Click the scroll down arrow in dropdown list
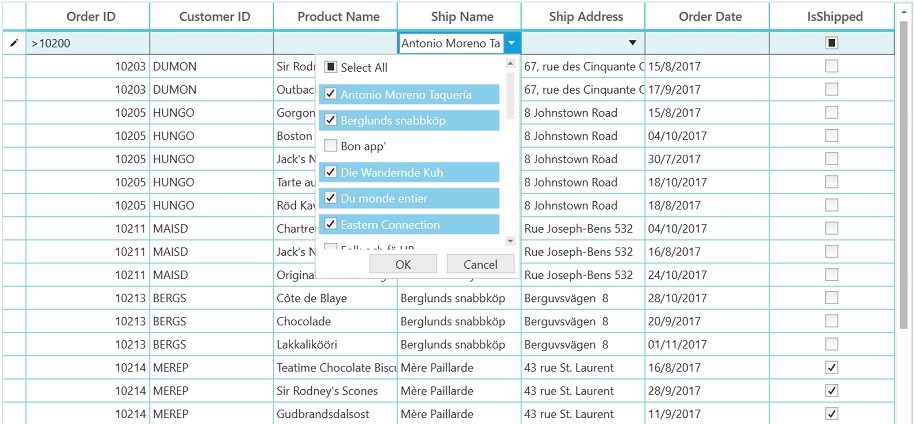The width and height of the screenshot is (915, 424). pyautogui.click(x=510, y=241)
